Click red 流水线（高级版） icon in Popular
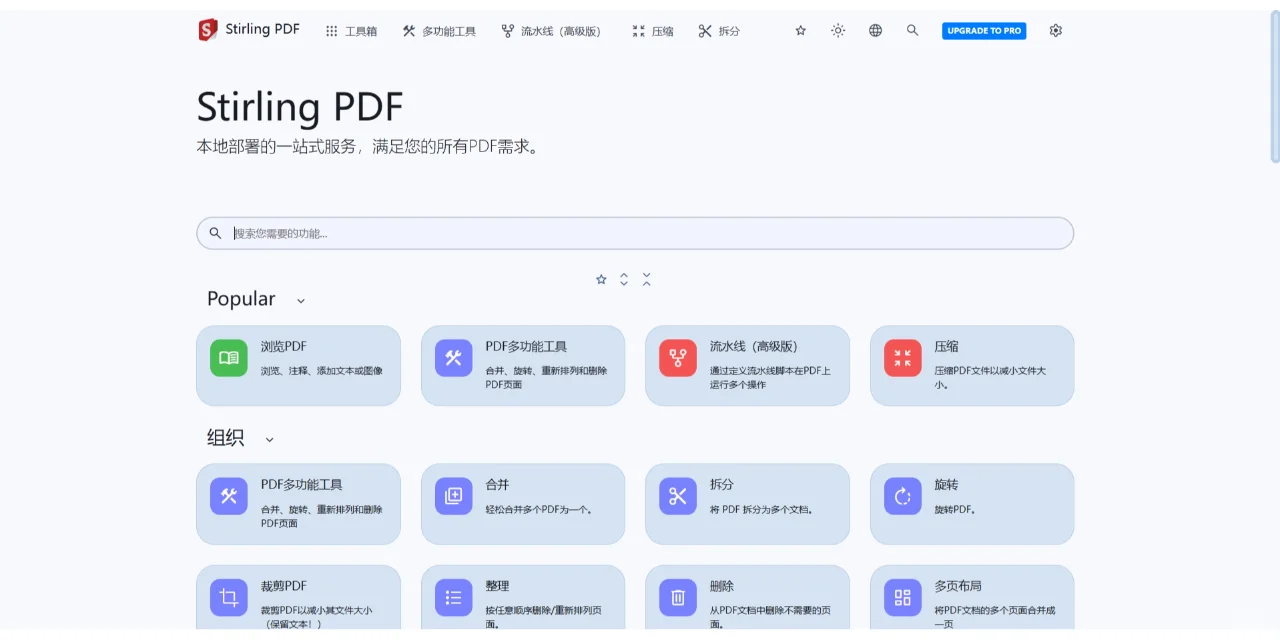The image size is (1280, 640). pyautogui.click(x=678, y=358)
